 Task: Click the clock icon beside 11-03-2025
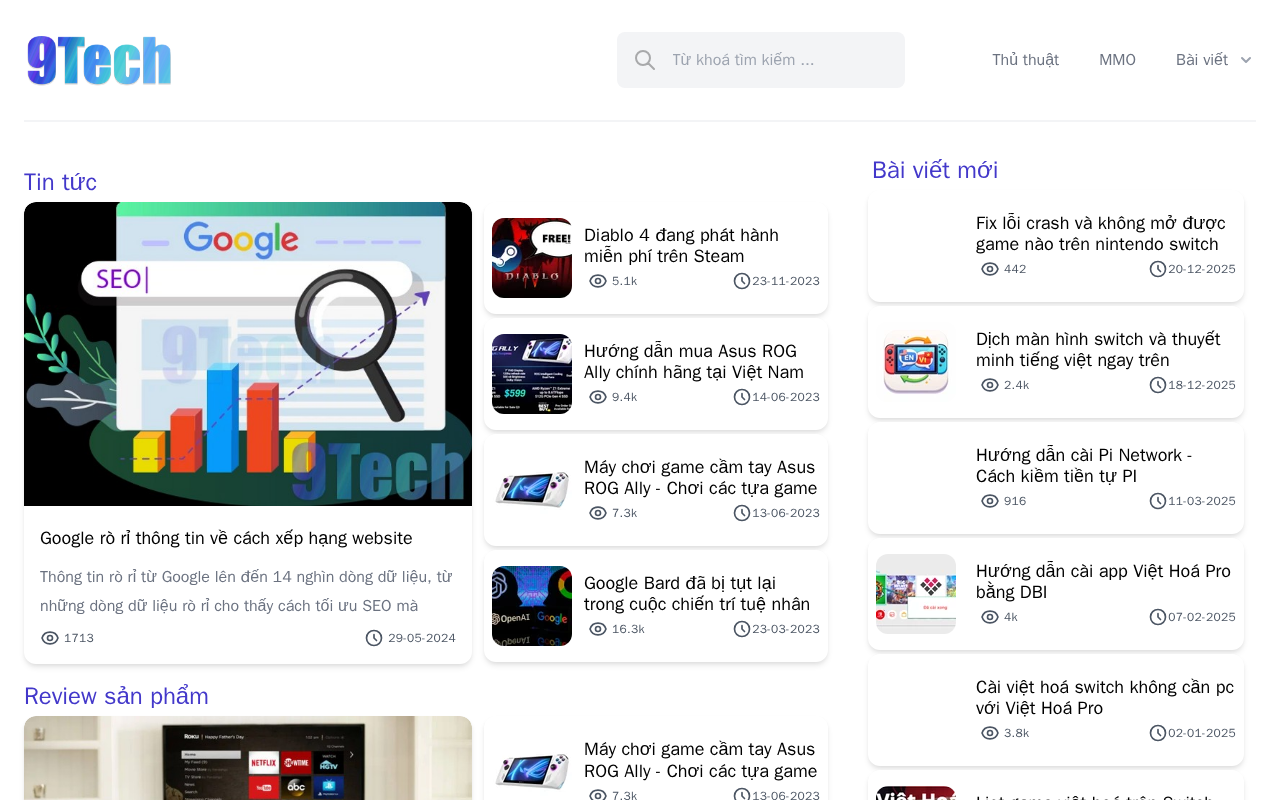coord(1158,501)
